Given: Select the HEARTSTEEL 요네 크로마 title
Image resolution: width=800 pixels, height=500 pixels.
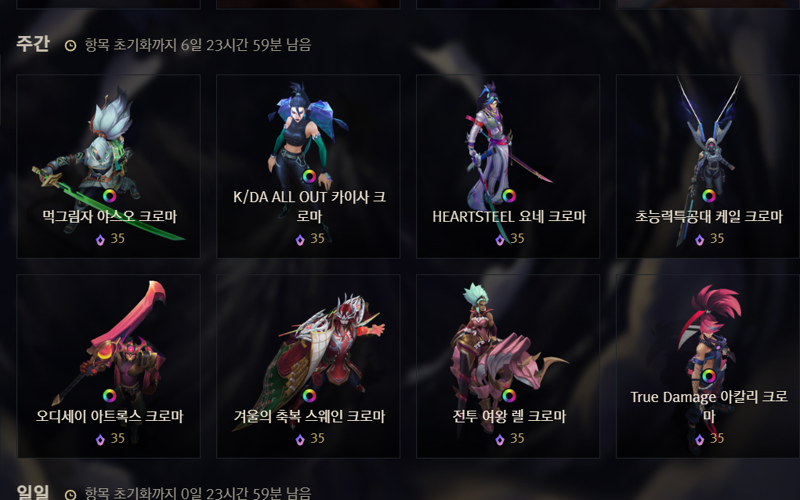Looking at the screenshot, I should point(509,216).
